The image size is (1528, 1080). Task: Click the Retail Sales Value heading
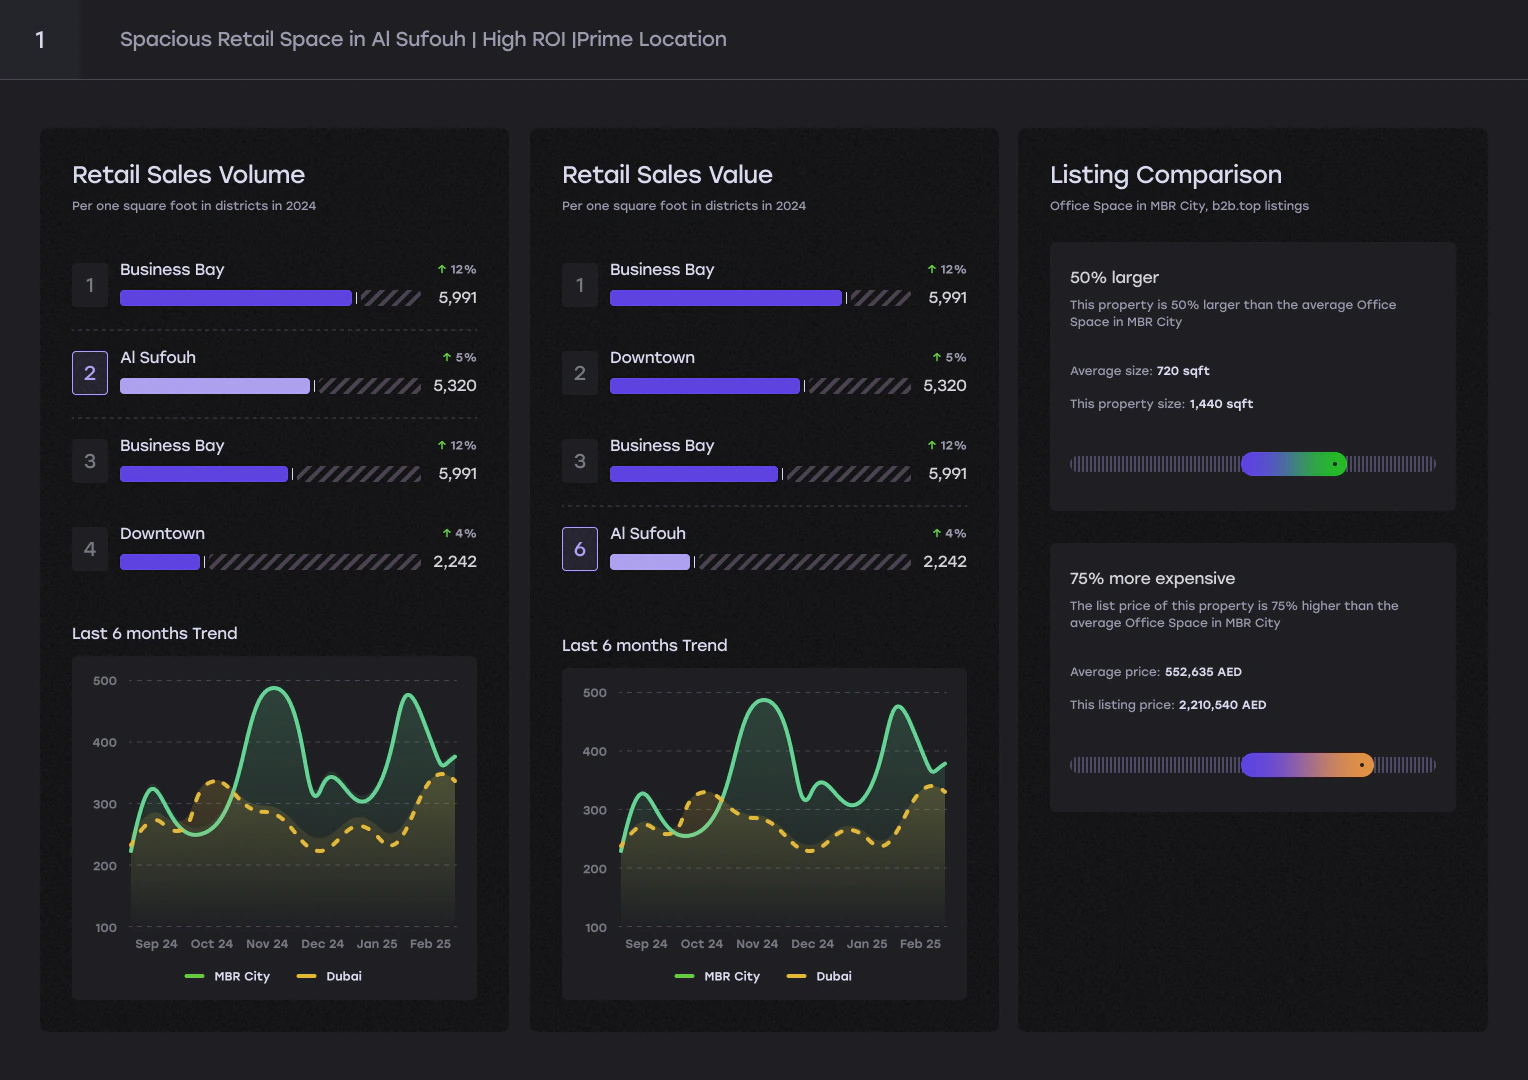667,175
